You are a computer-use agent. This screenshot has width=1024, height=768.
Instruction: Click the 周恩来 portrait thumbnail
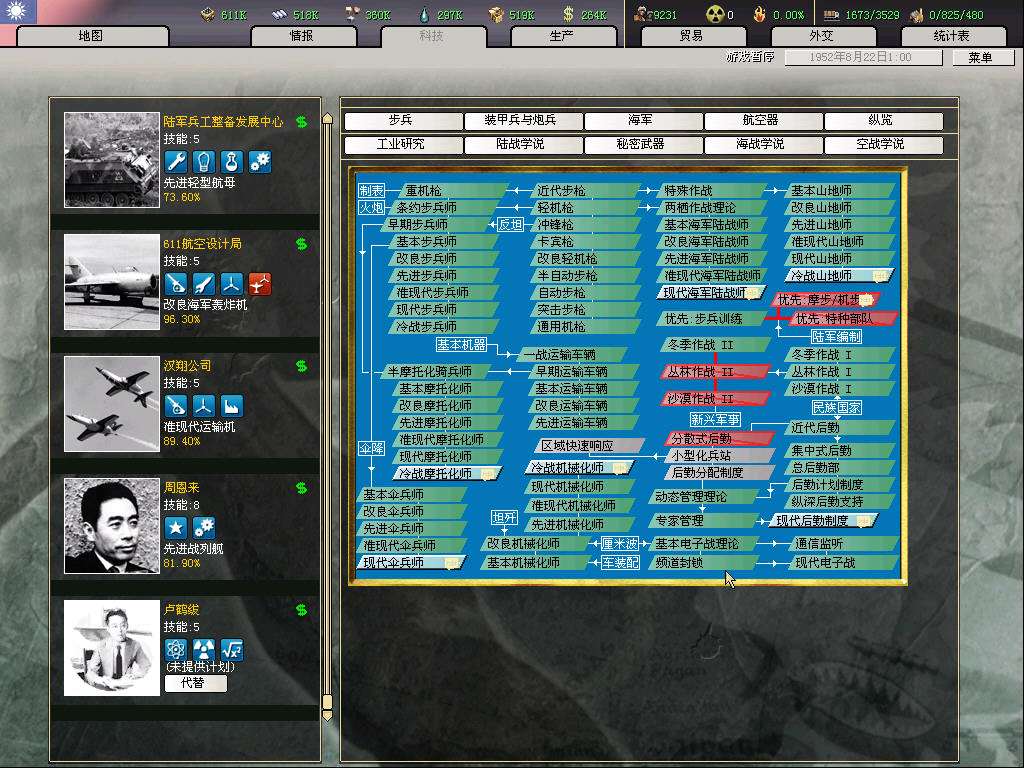point(111,526)
